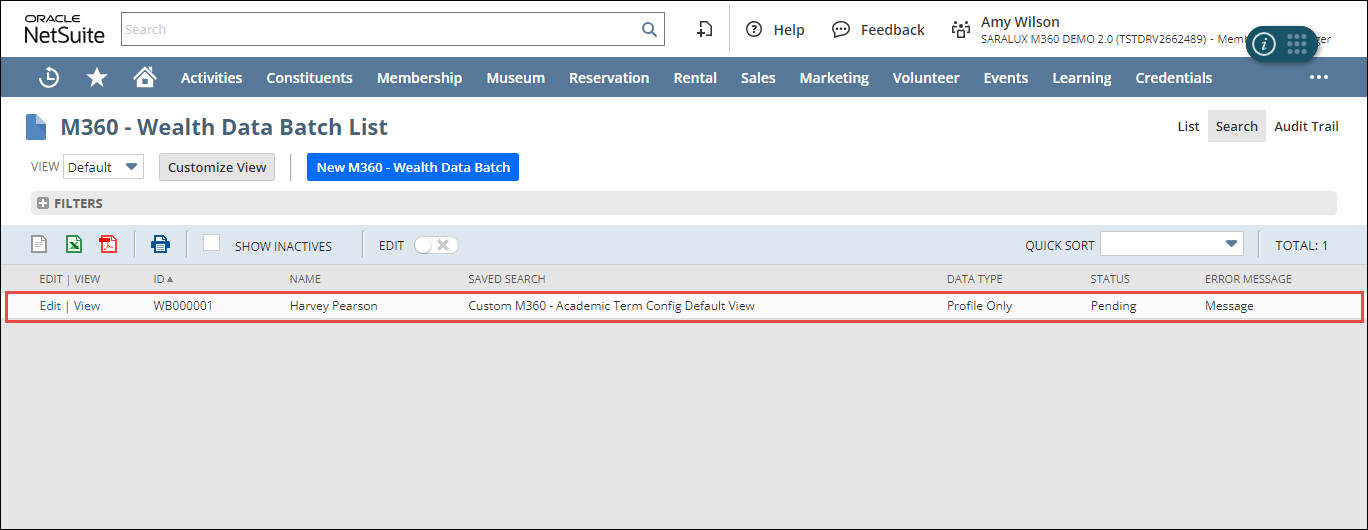Expand the Filters section
The height and width of the screenshot is (530, 1368).
(43, 203)
